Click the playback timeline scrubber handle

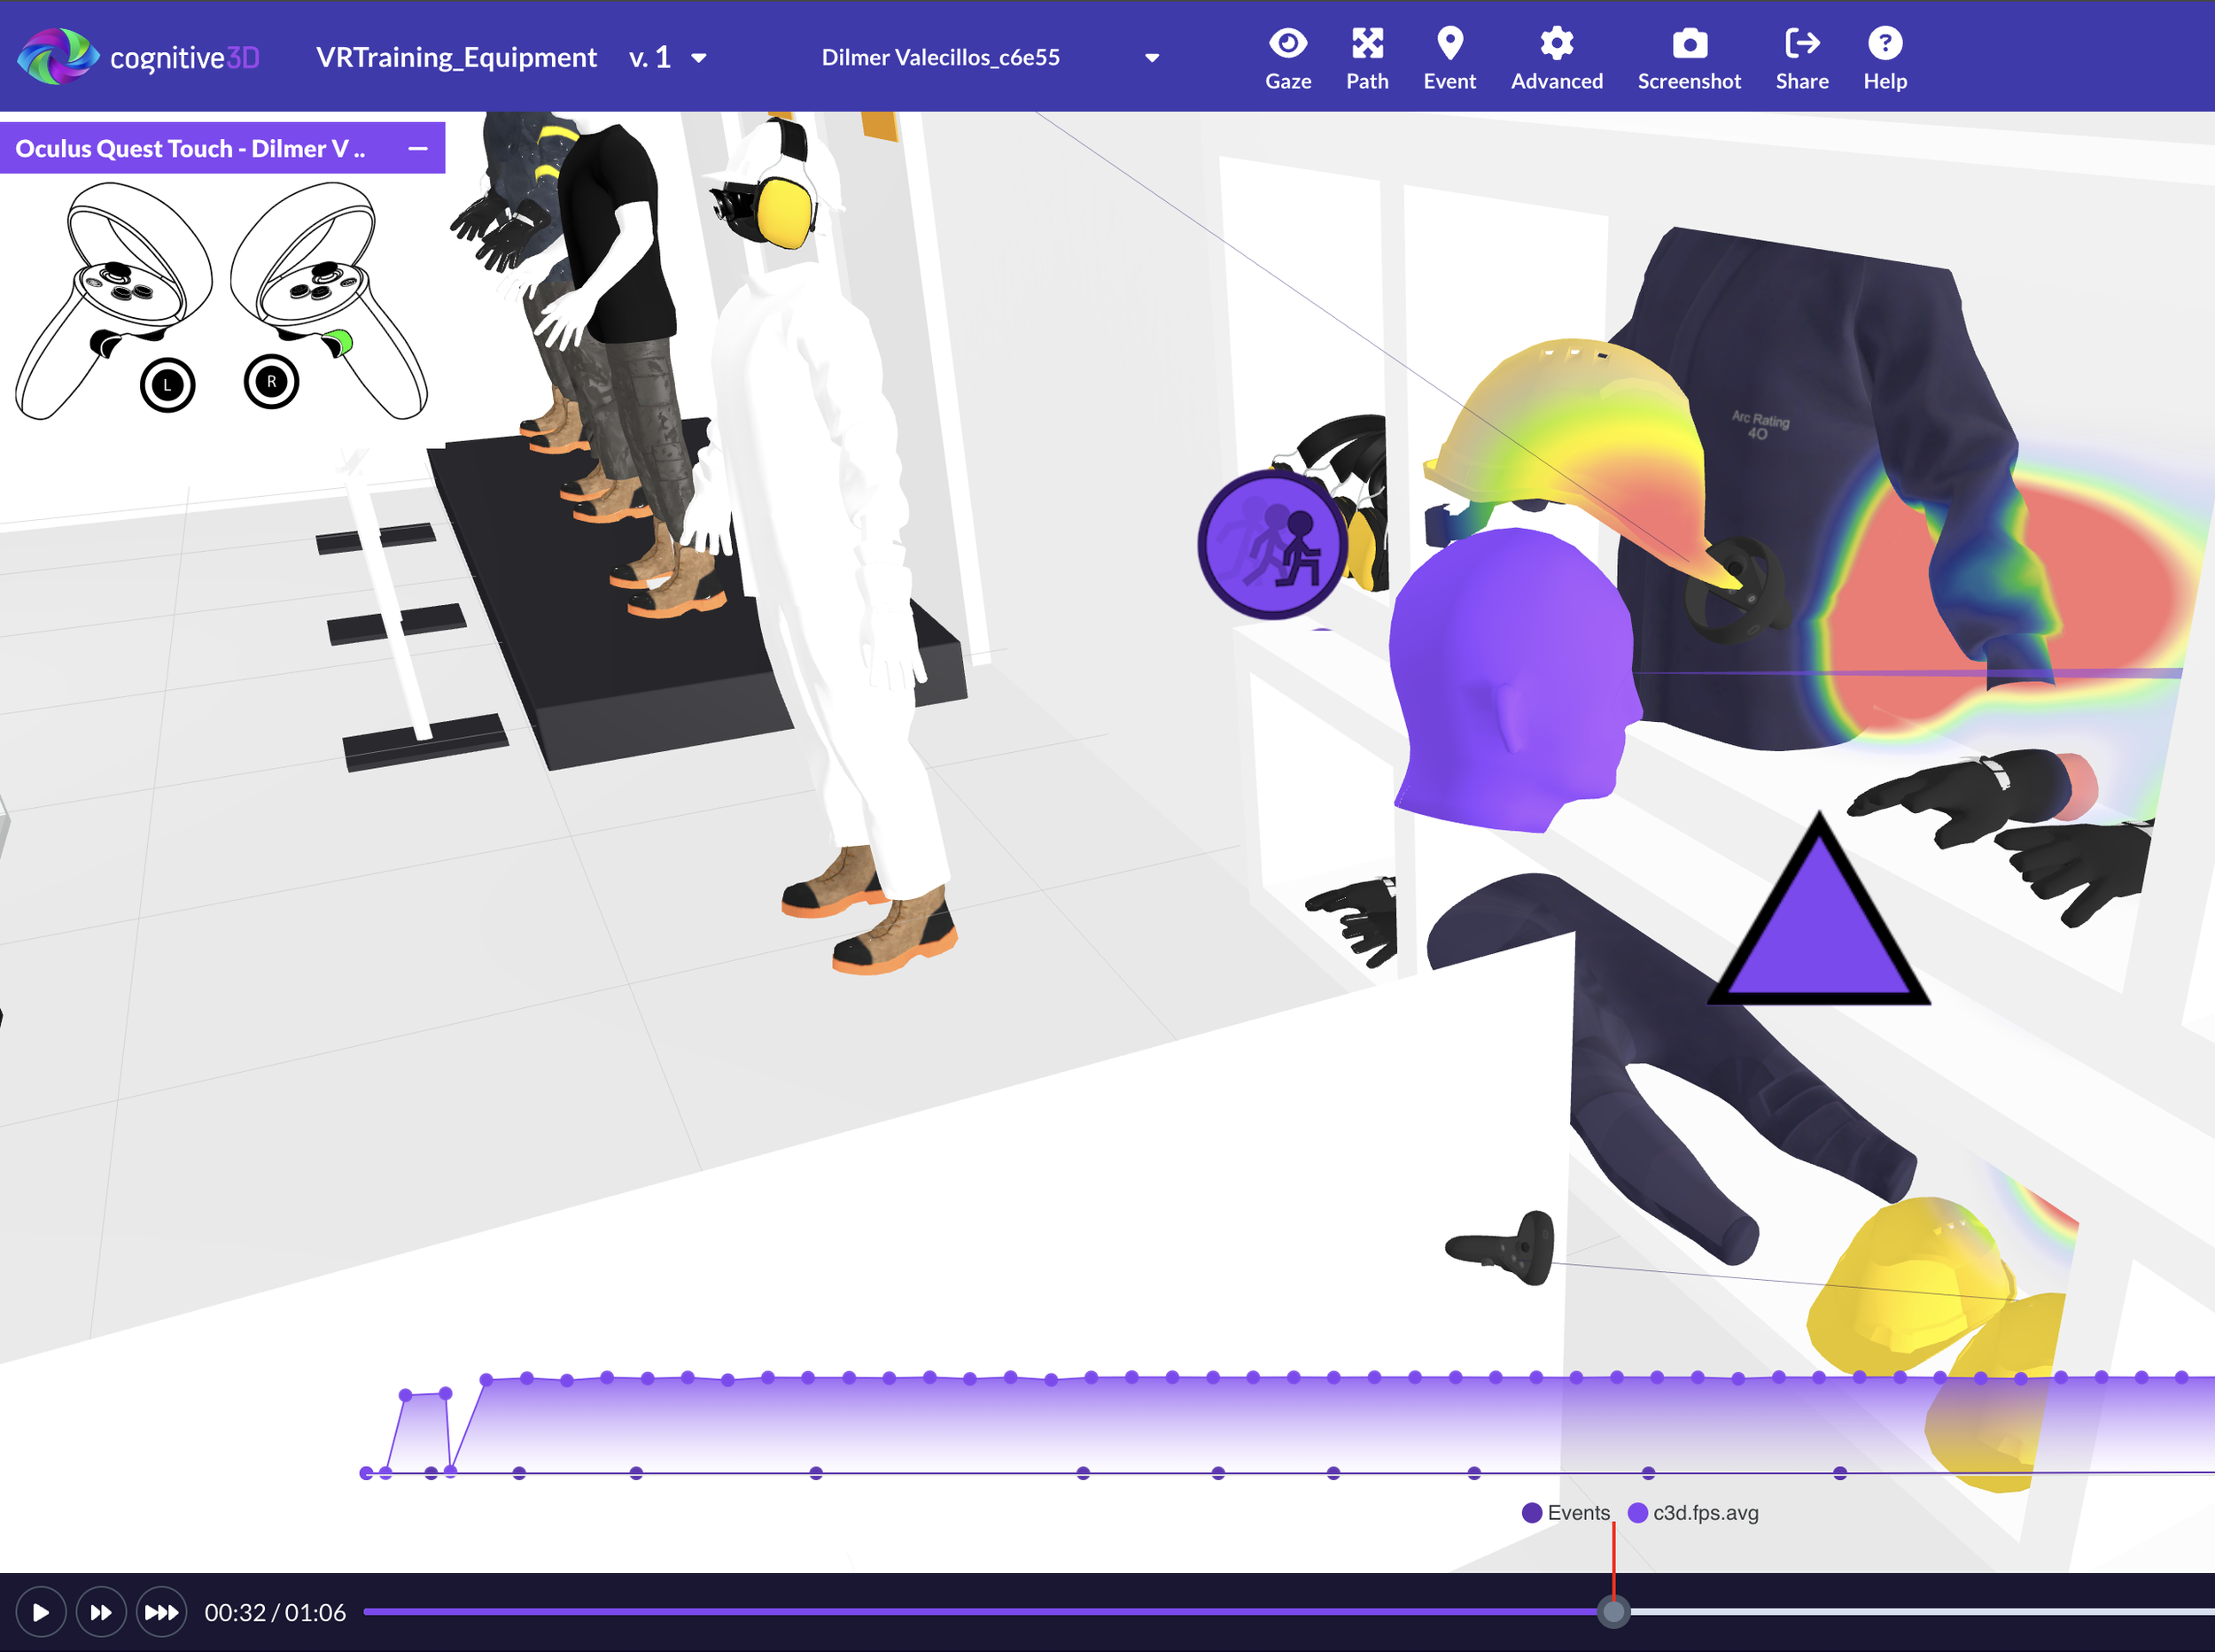point(1612,1611)
